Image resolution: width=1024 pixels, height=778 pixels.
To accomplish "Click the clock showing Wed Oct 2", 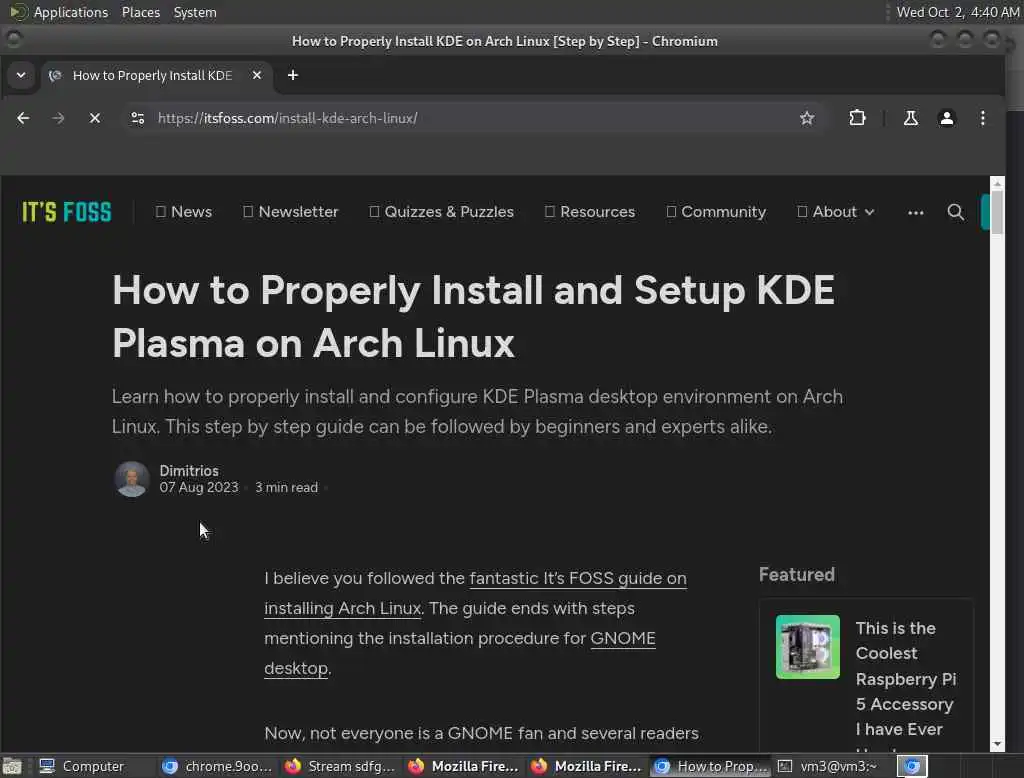I will pyautogui.click(x=957, y=12).
